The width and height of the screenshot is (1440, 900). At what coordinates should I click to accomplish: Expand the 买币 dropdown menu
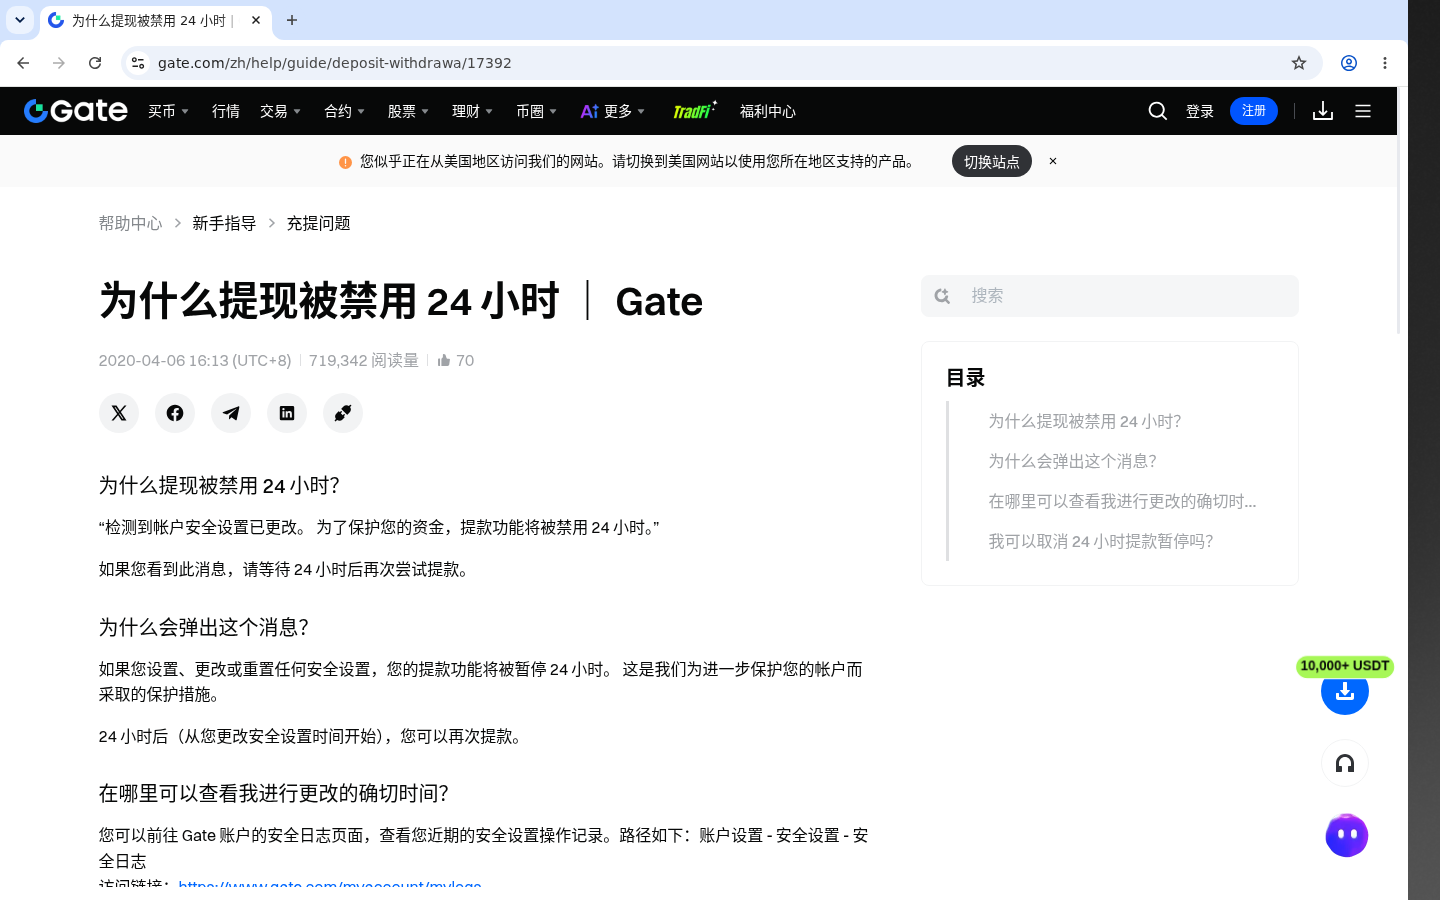click(x=169, y=111)
